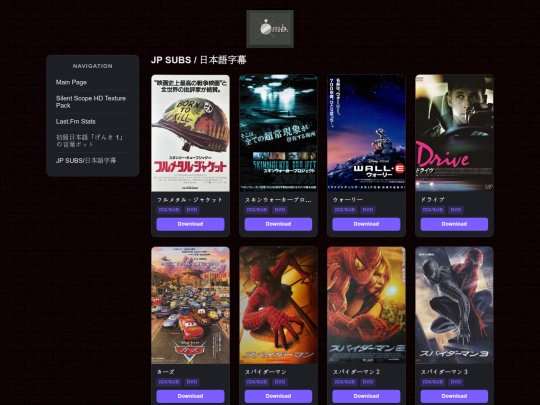Click the title text スキンウォーカープロ...

[278, 200]
